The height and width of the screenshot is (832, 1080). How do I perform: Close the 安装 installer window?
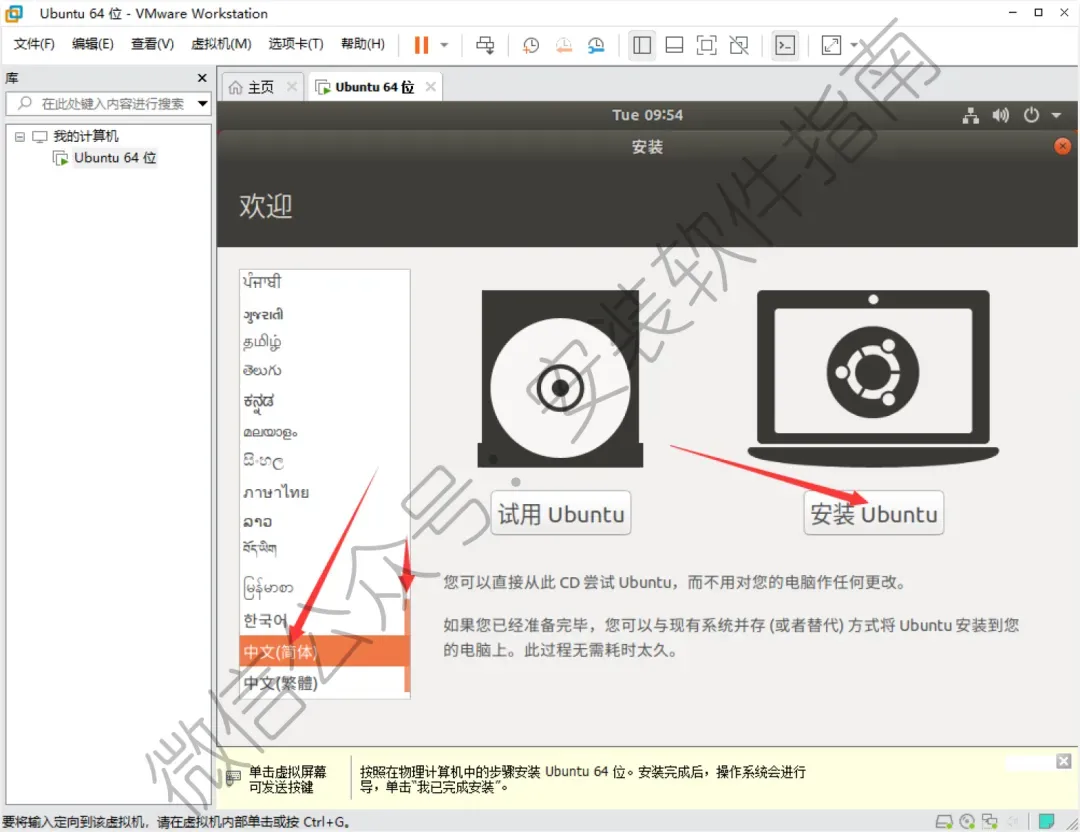pos(1062,146)
